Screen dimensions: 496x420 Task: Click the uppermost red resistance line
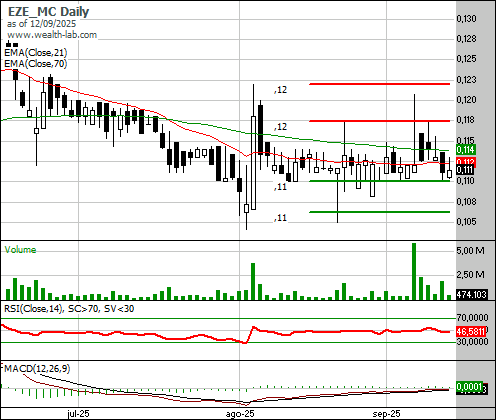[379, 84]
